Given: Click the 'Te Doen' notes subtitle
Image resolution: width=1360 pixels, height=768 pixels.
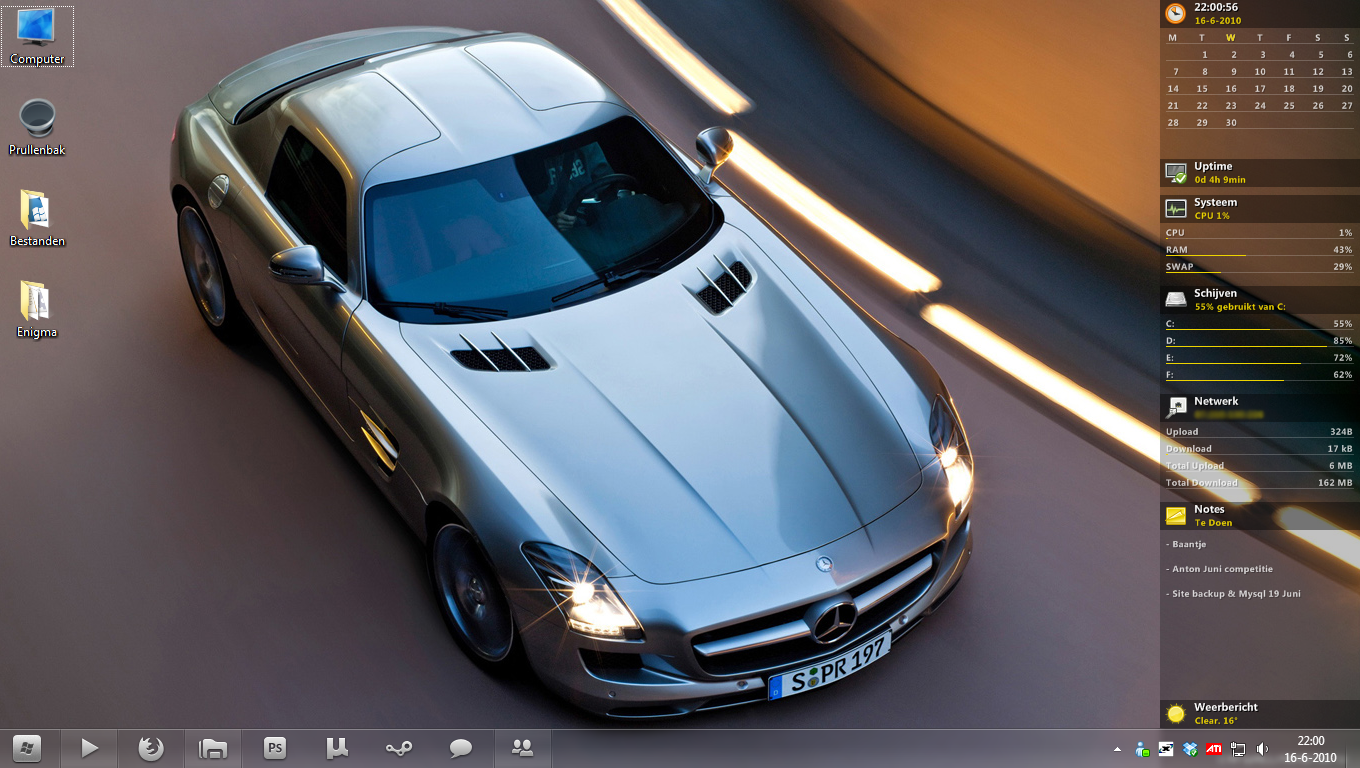Looking at the screenshot, I should (x=1213, y=523).
